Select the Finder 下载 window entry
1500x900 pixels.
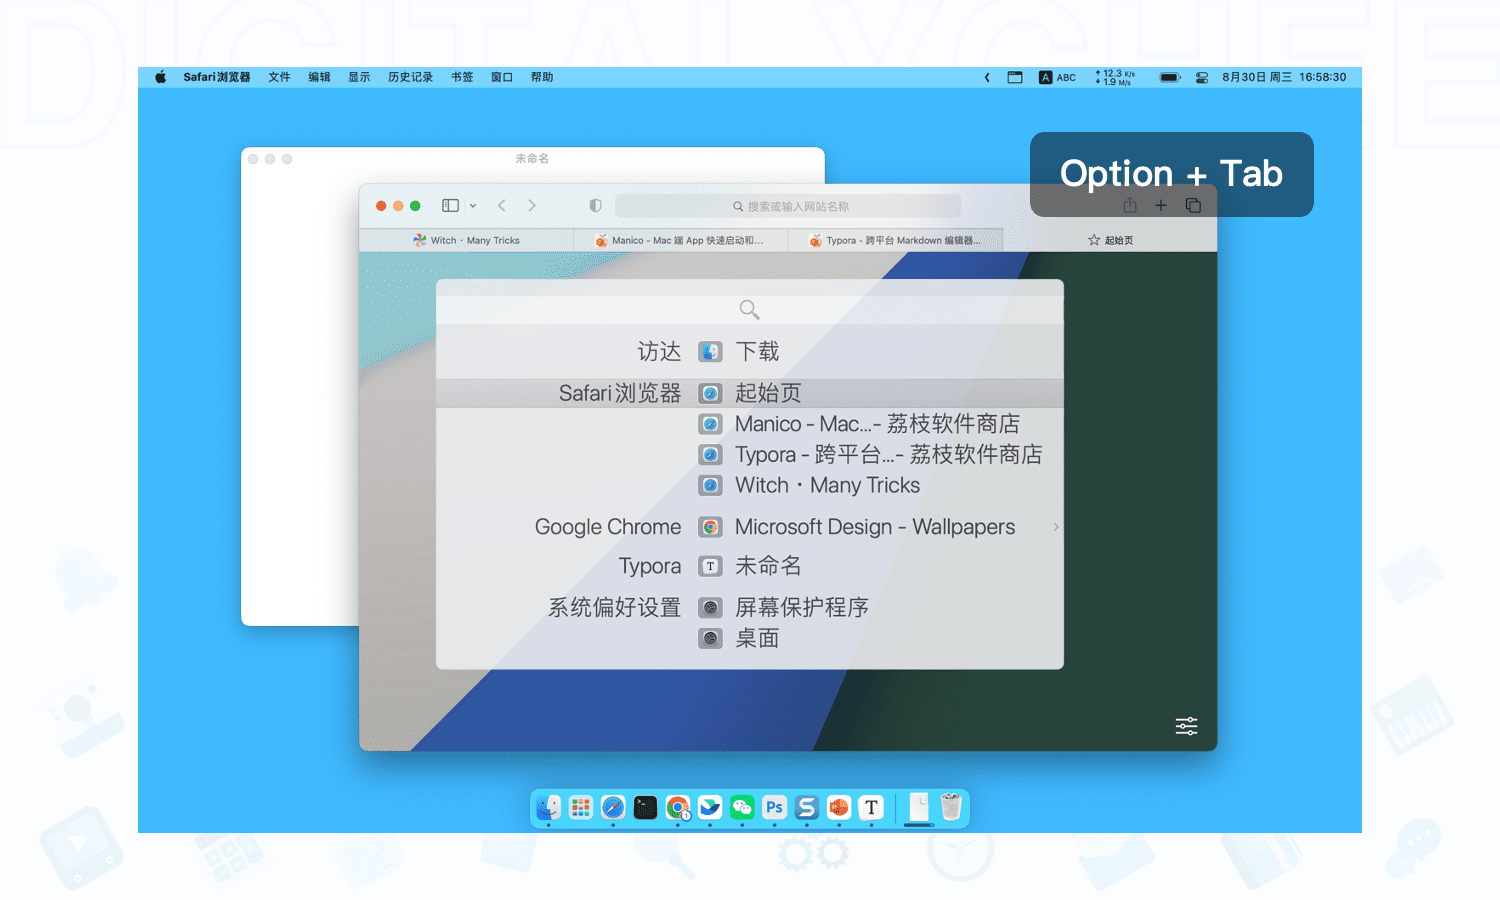(756, 352)
